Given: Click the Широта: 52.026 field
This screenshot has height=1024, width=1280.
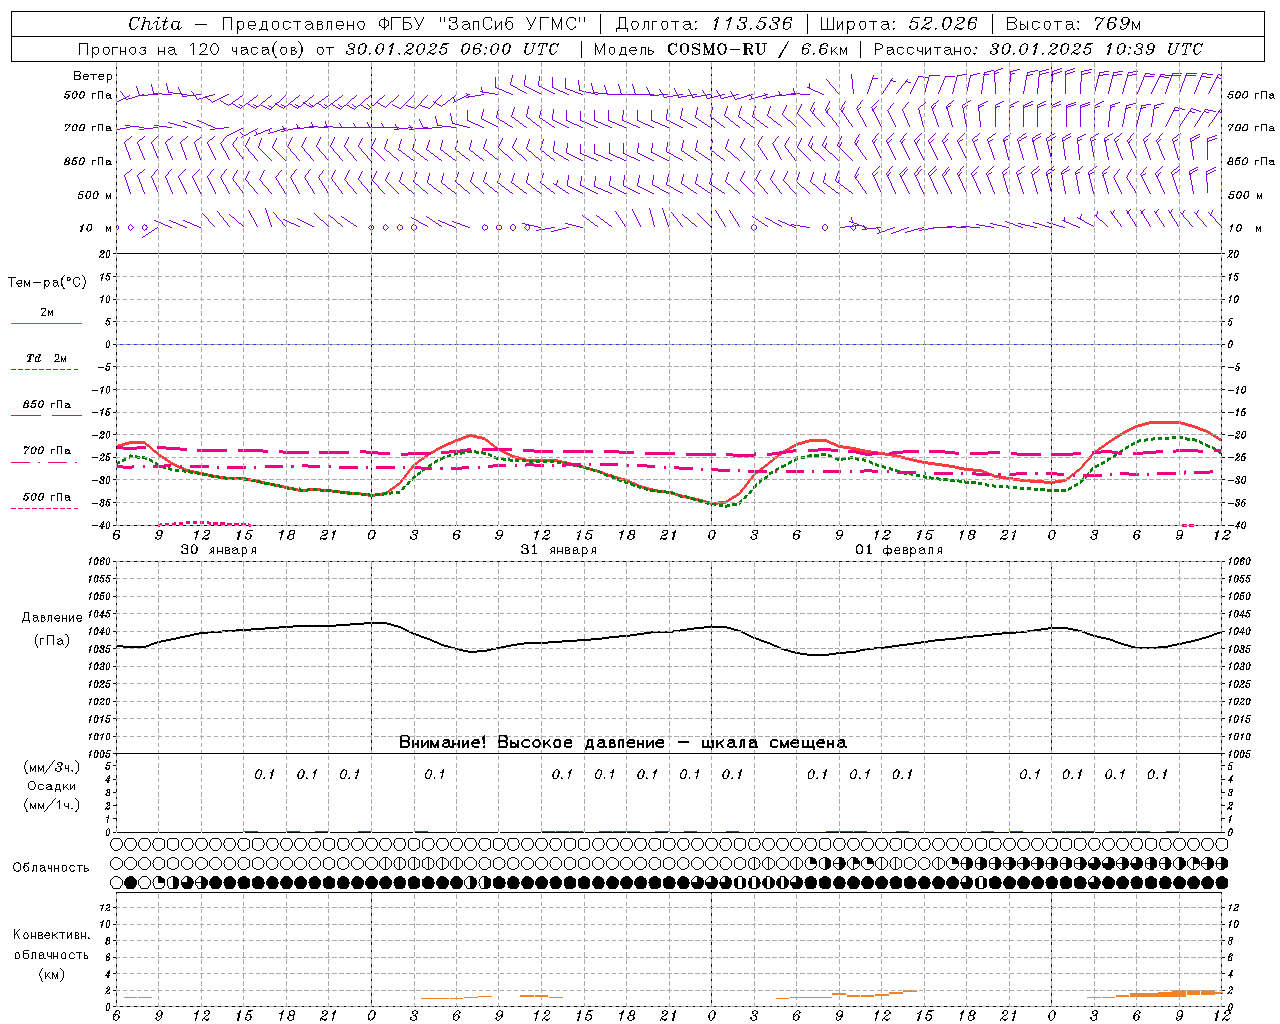Looking at the screenshot, I should tap(898, 24).
